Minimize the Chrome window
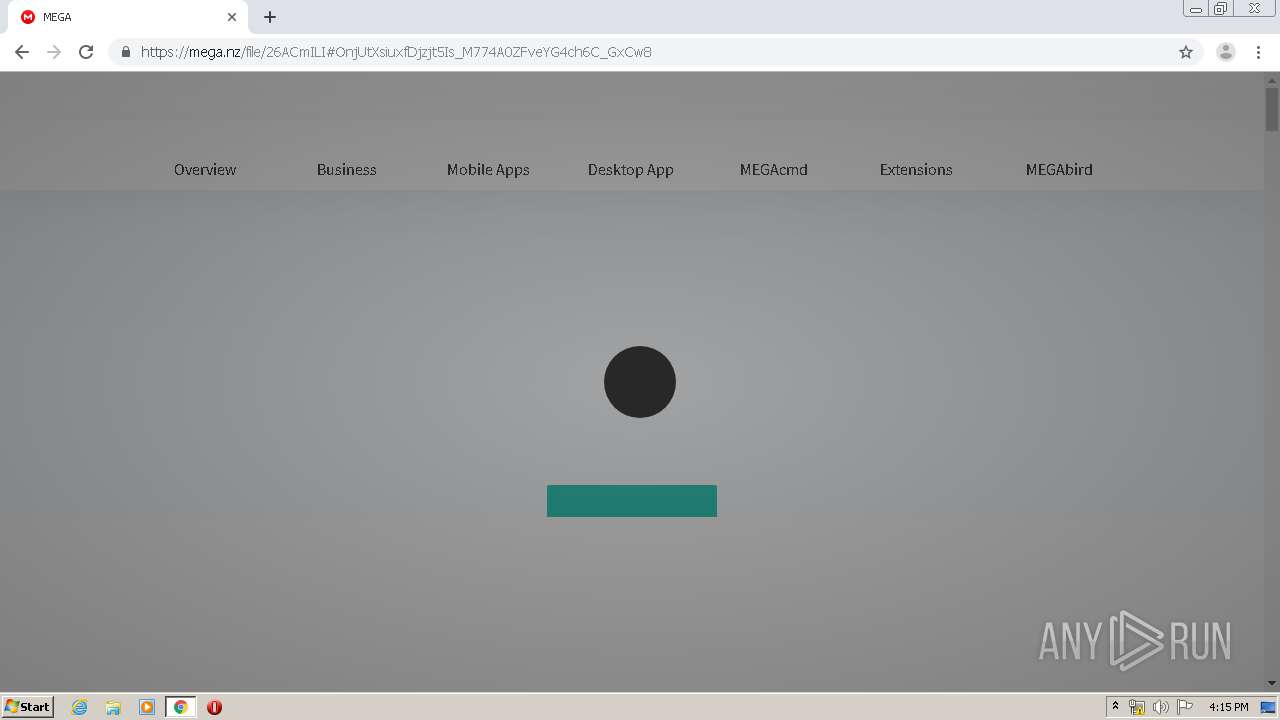Screen dimensions: 1280x720 click(x=1196, y=9)
